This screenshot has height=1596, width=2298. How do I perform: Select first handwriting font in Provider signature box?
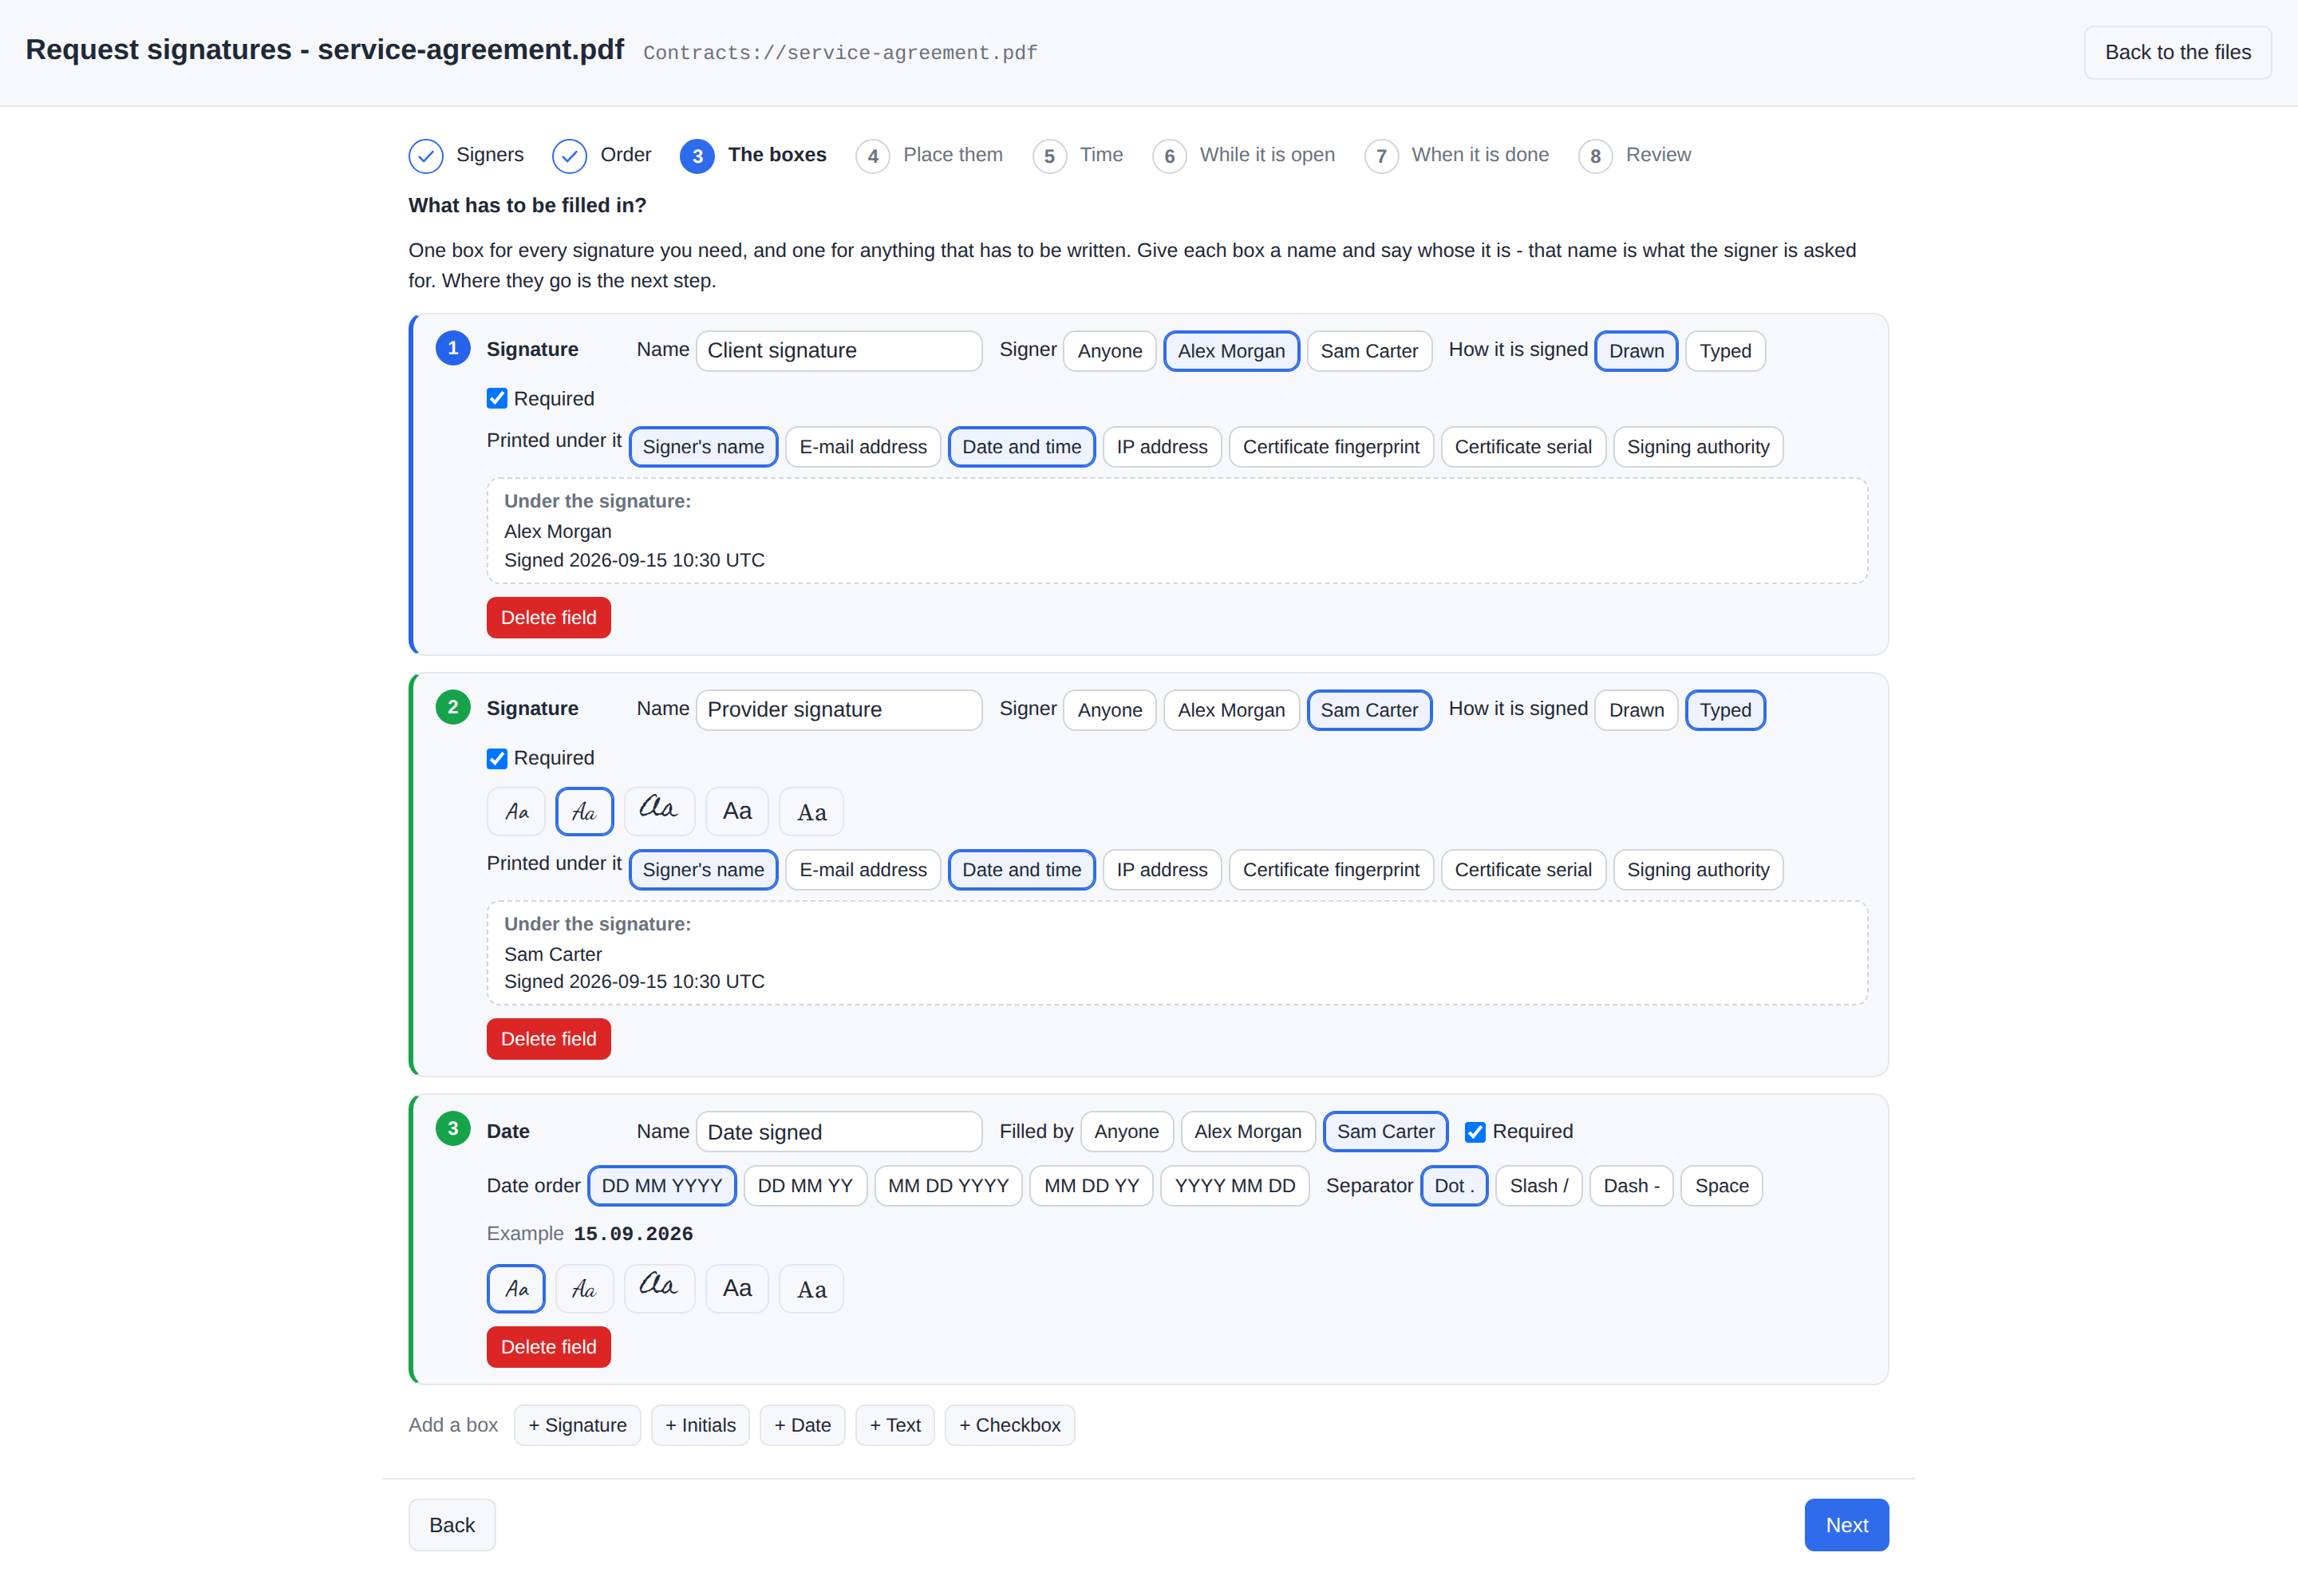(516, 811)
